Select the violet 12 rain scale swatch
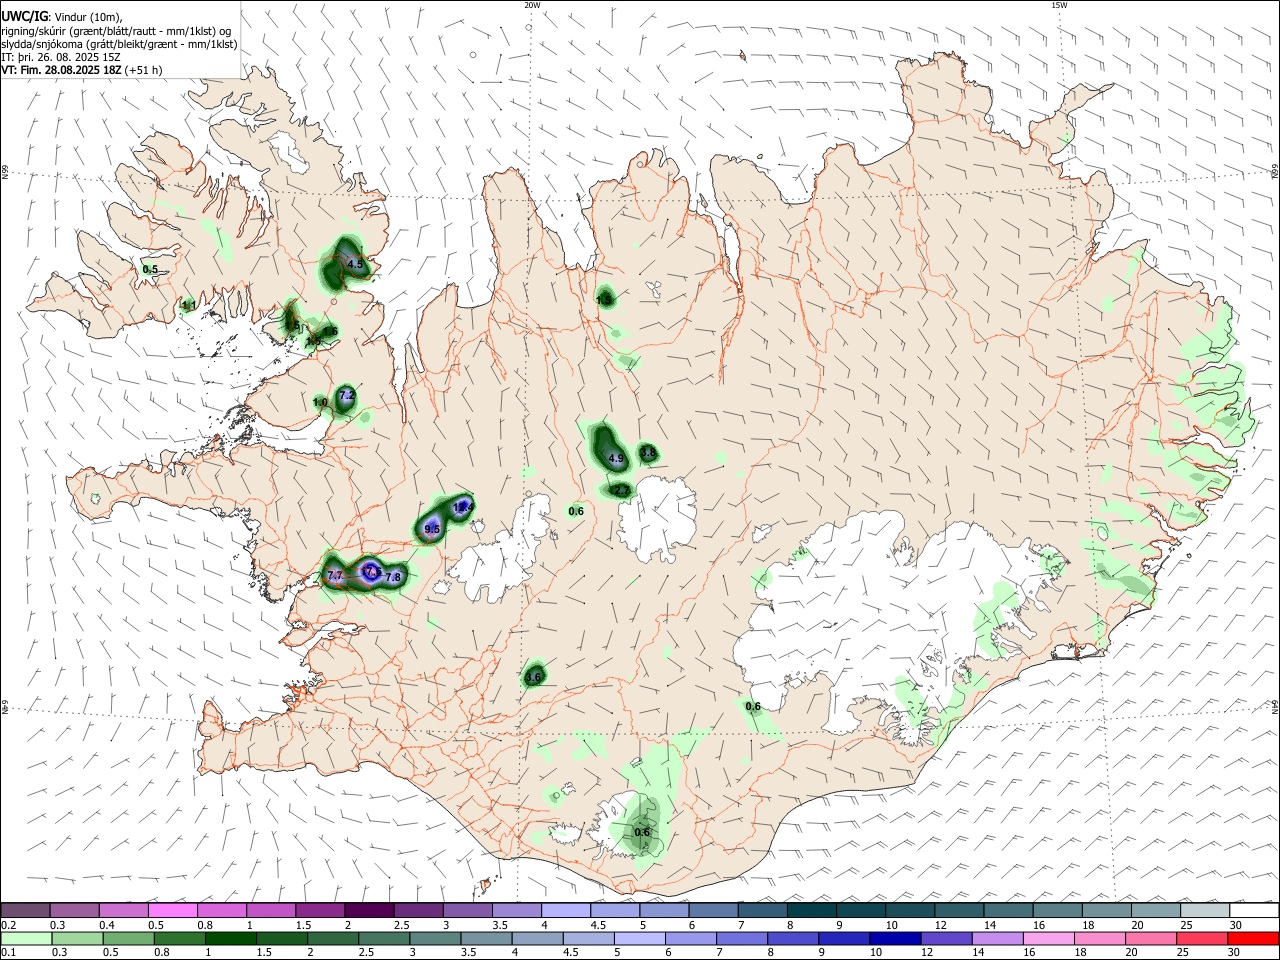 click(947, 938)
